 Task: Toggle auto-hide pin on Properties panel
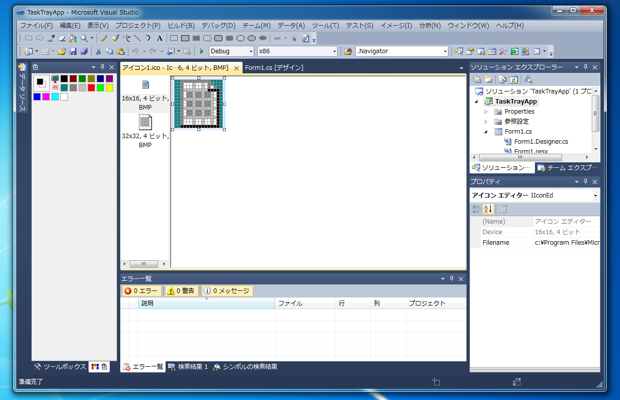[x=586, y=181]
